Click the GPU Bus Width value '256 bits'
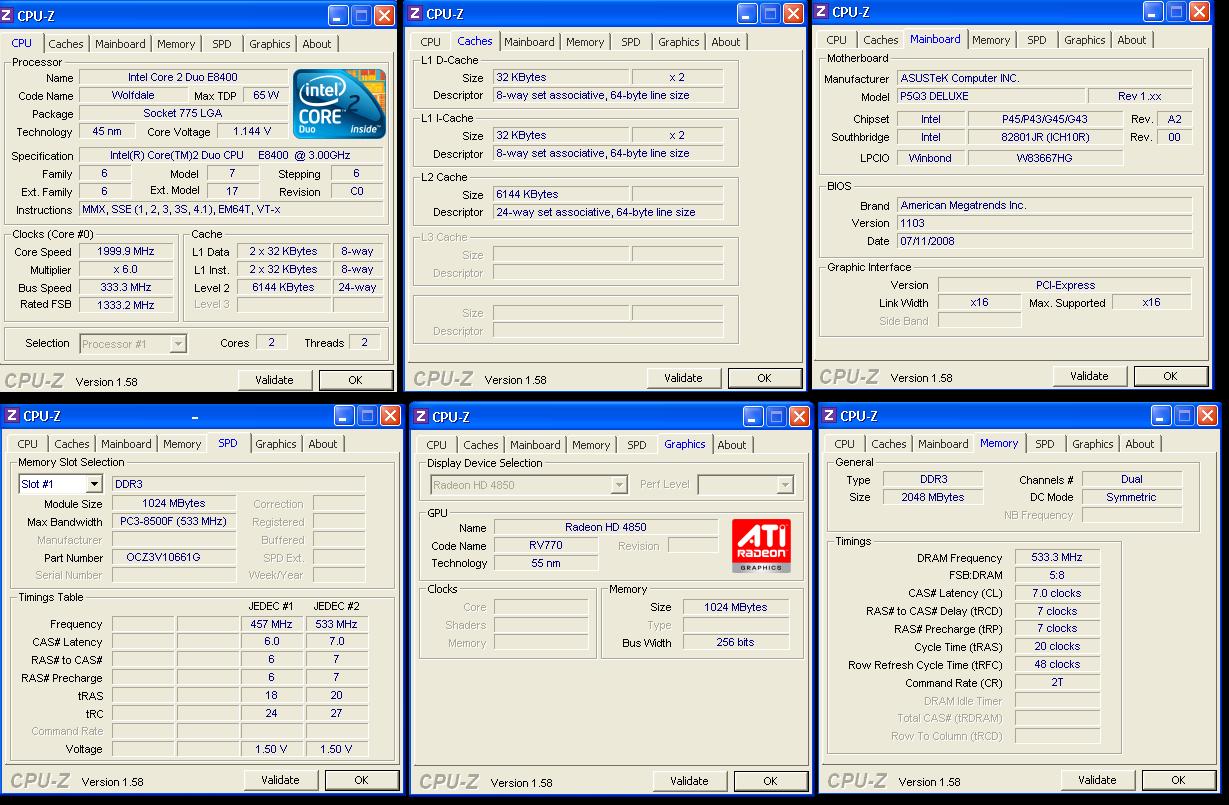This screenshot has height=805, width=1229. coord(735,643)
